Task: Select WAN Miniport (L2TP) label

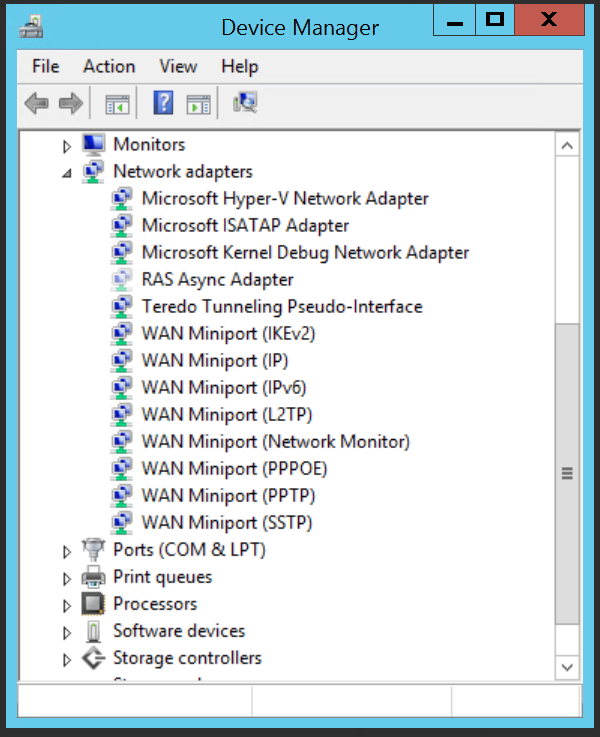Action: tap(227, 415)
